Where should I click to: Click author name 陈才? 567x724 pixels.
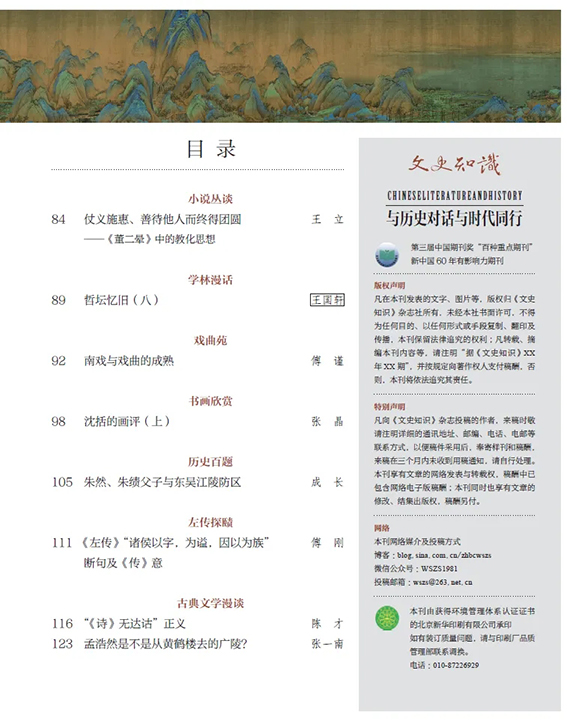pos(327,623)
